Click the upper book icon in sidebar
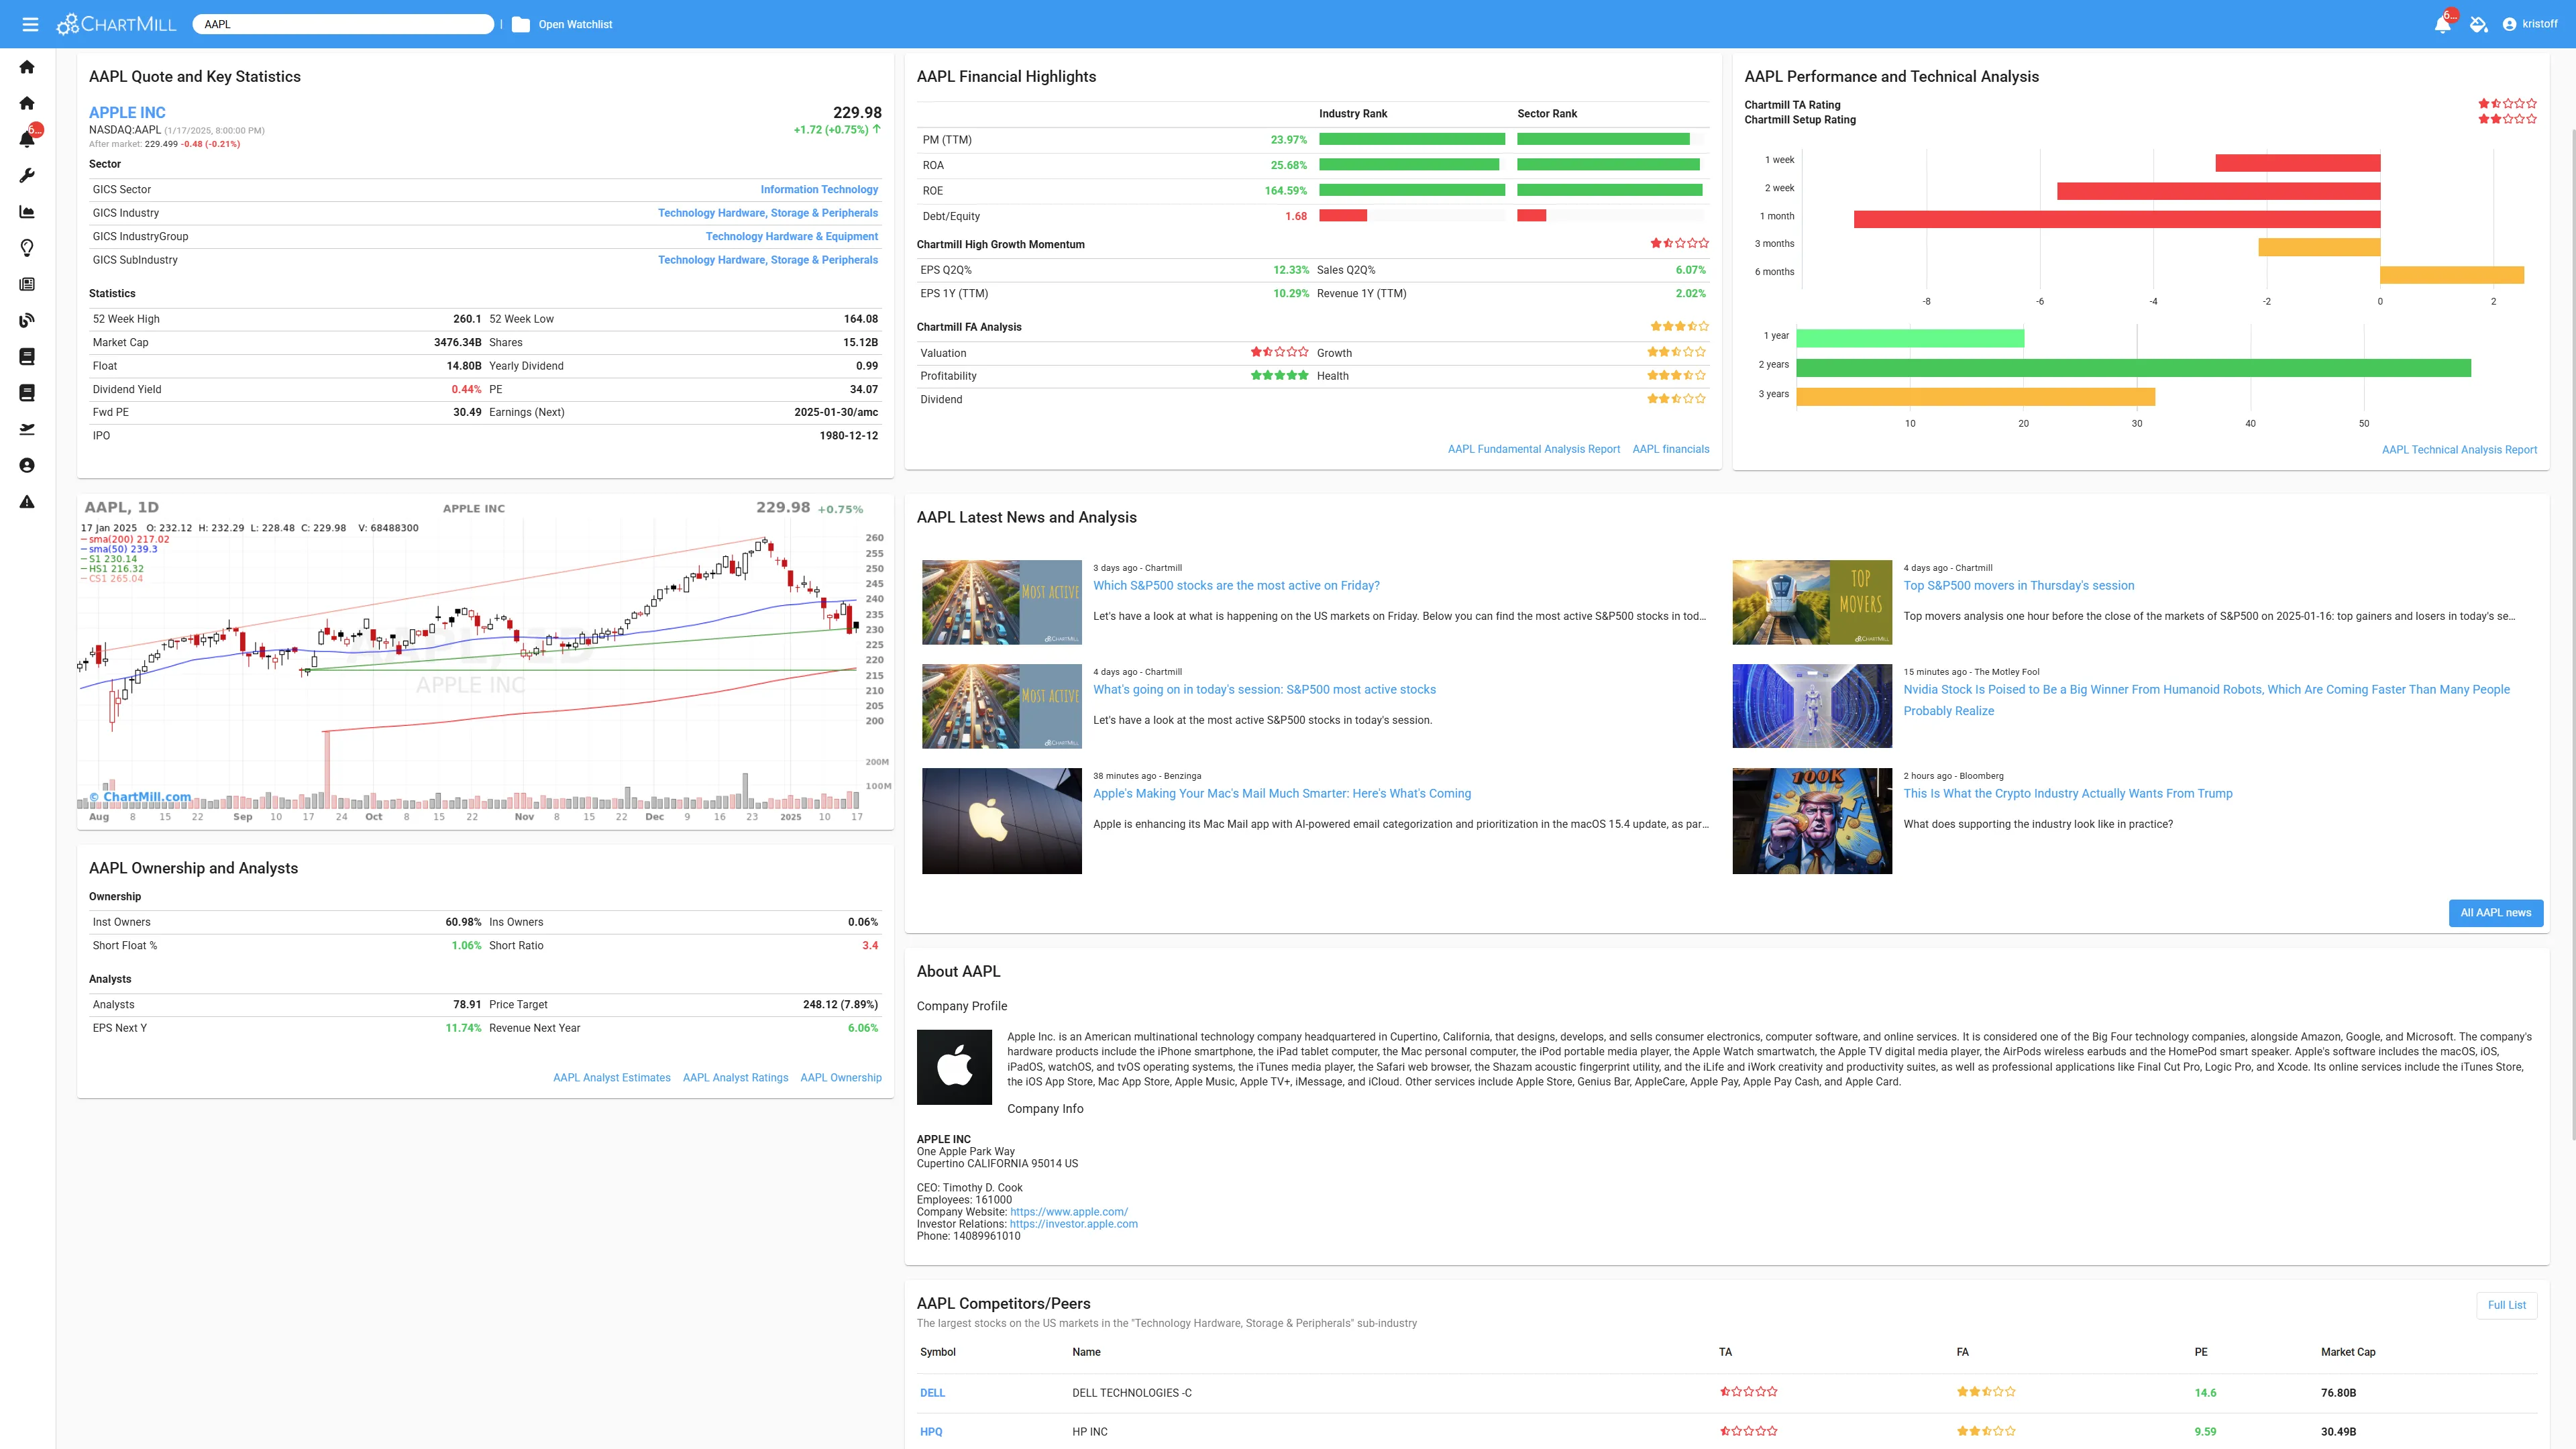Image resolution: width=2576 pixels, height=1449 pixels. (x=27, y=357)
